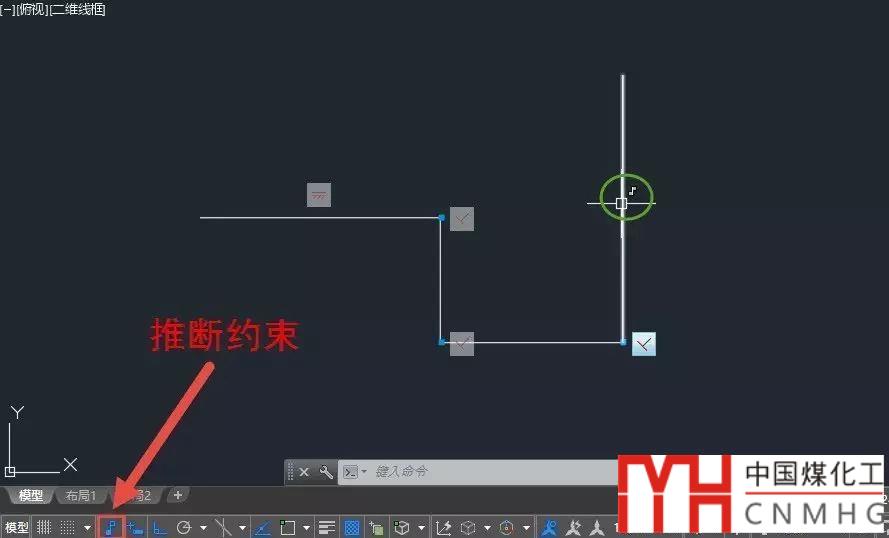
Task: Click the UCS origin icon
Action: coord(10,472)
